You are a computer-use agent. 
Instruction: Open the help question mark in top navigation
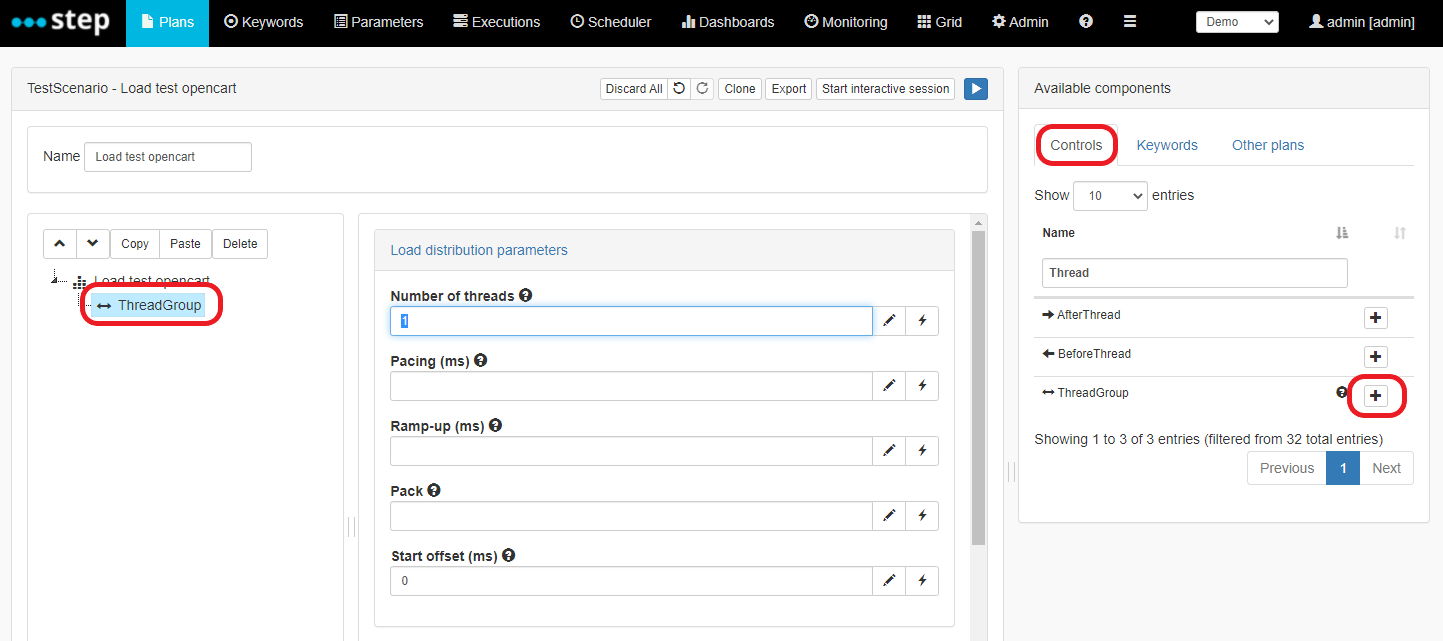tap(1085, 21)
